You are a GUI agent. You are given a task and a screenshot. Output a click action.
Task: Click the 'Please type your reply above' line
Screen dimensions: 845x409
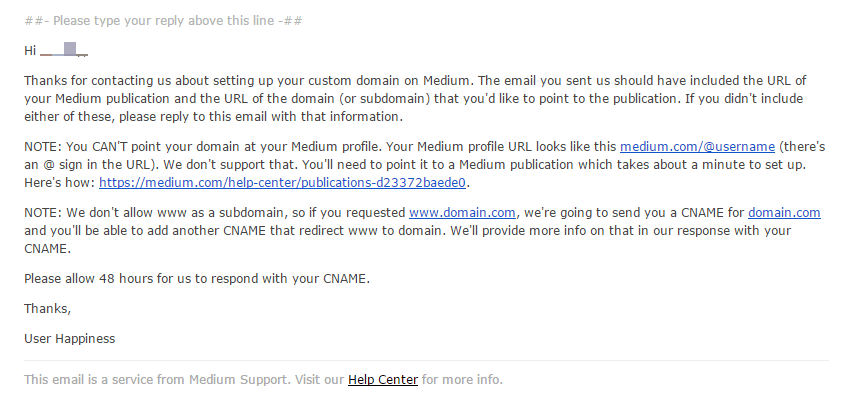[163, 21]
